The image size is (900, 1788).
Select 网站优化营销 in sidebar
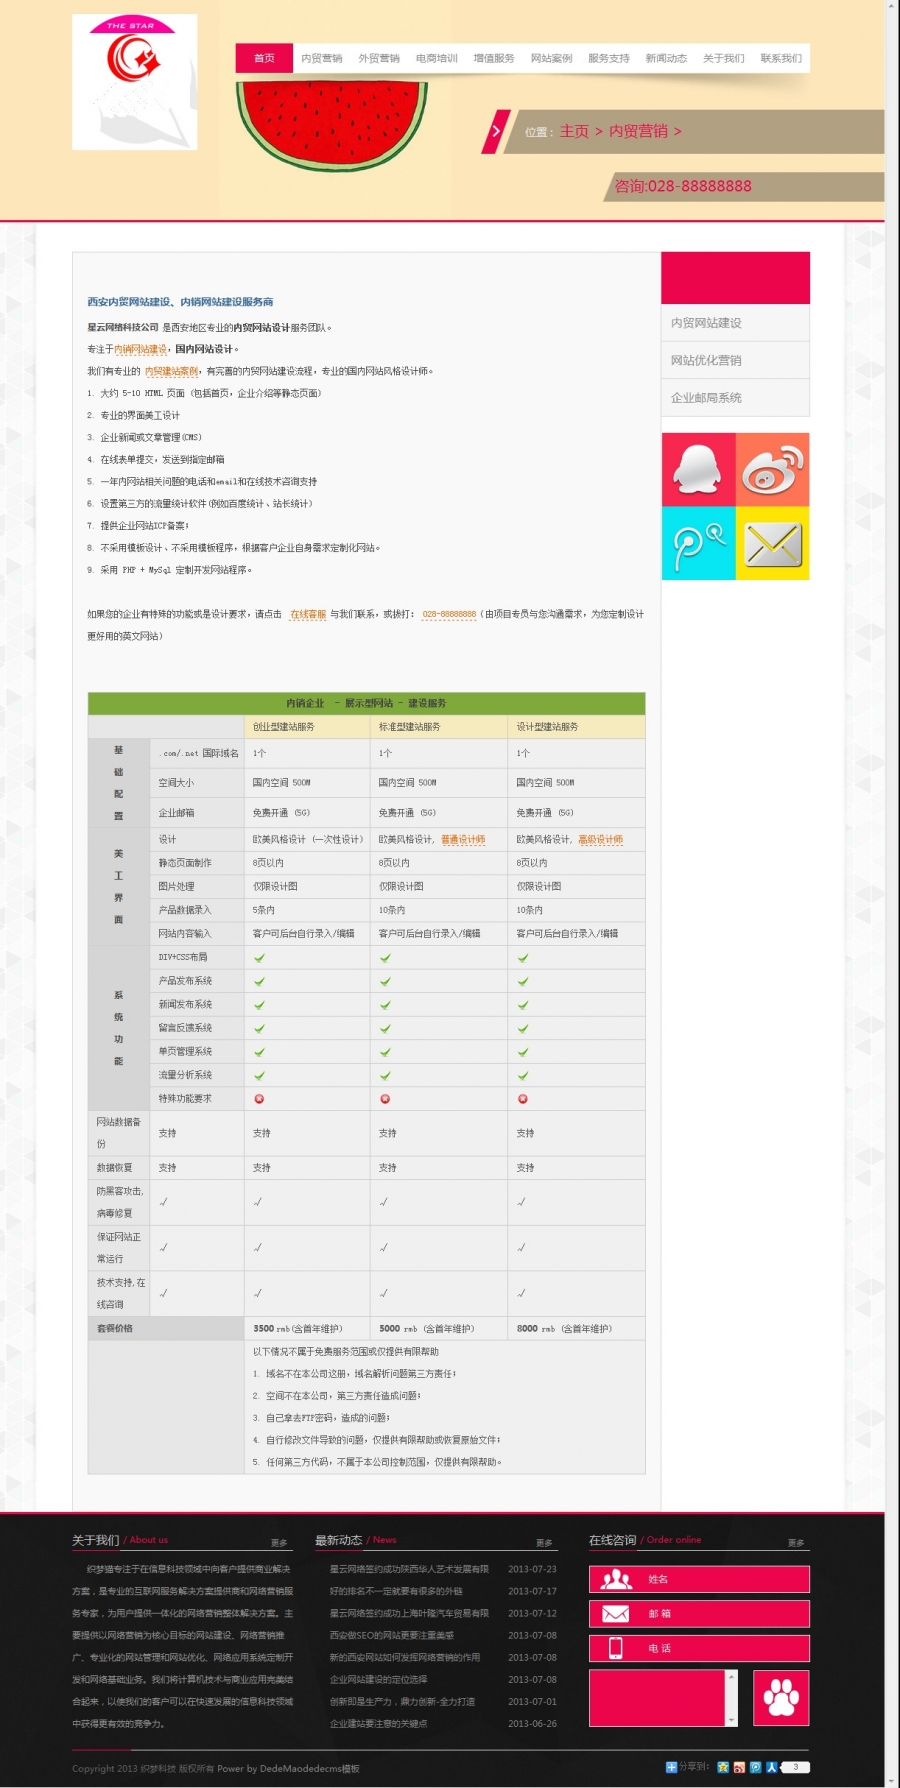point(735,360)
